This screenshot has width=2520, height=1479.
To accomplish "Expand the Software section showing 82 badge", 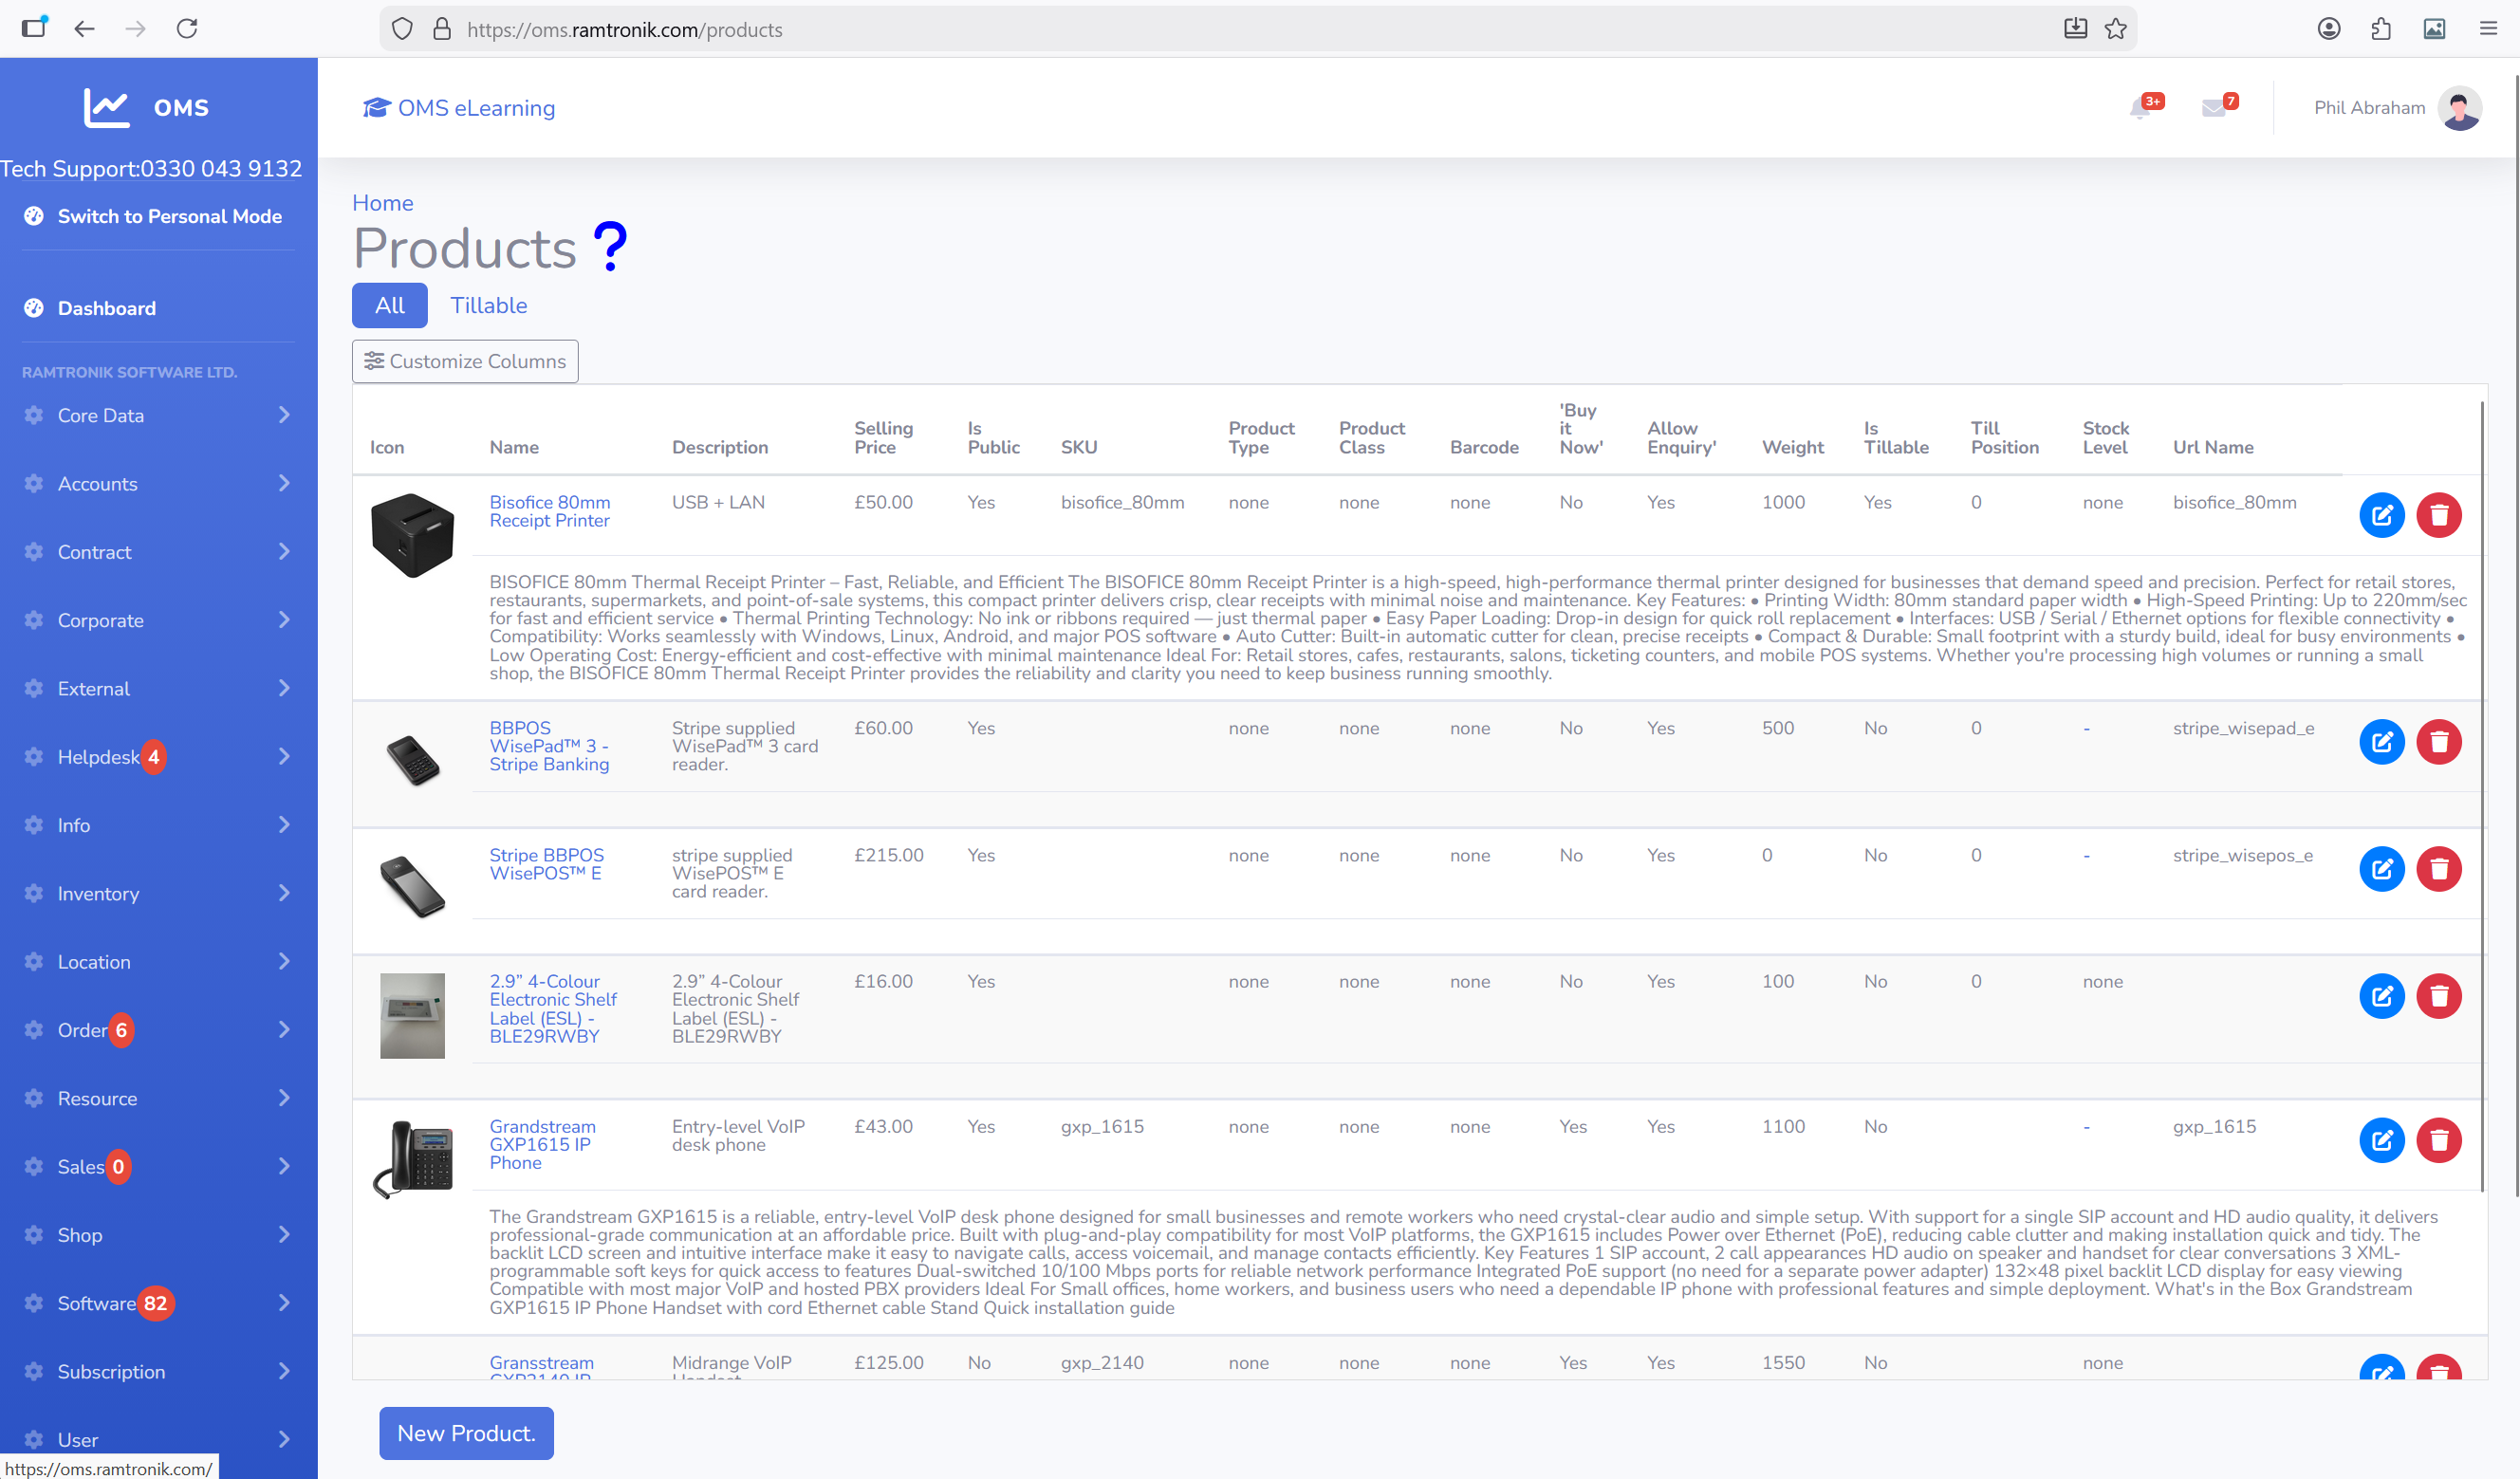I will click(286, 1303).
